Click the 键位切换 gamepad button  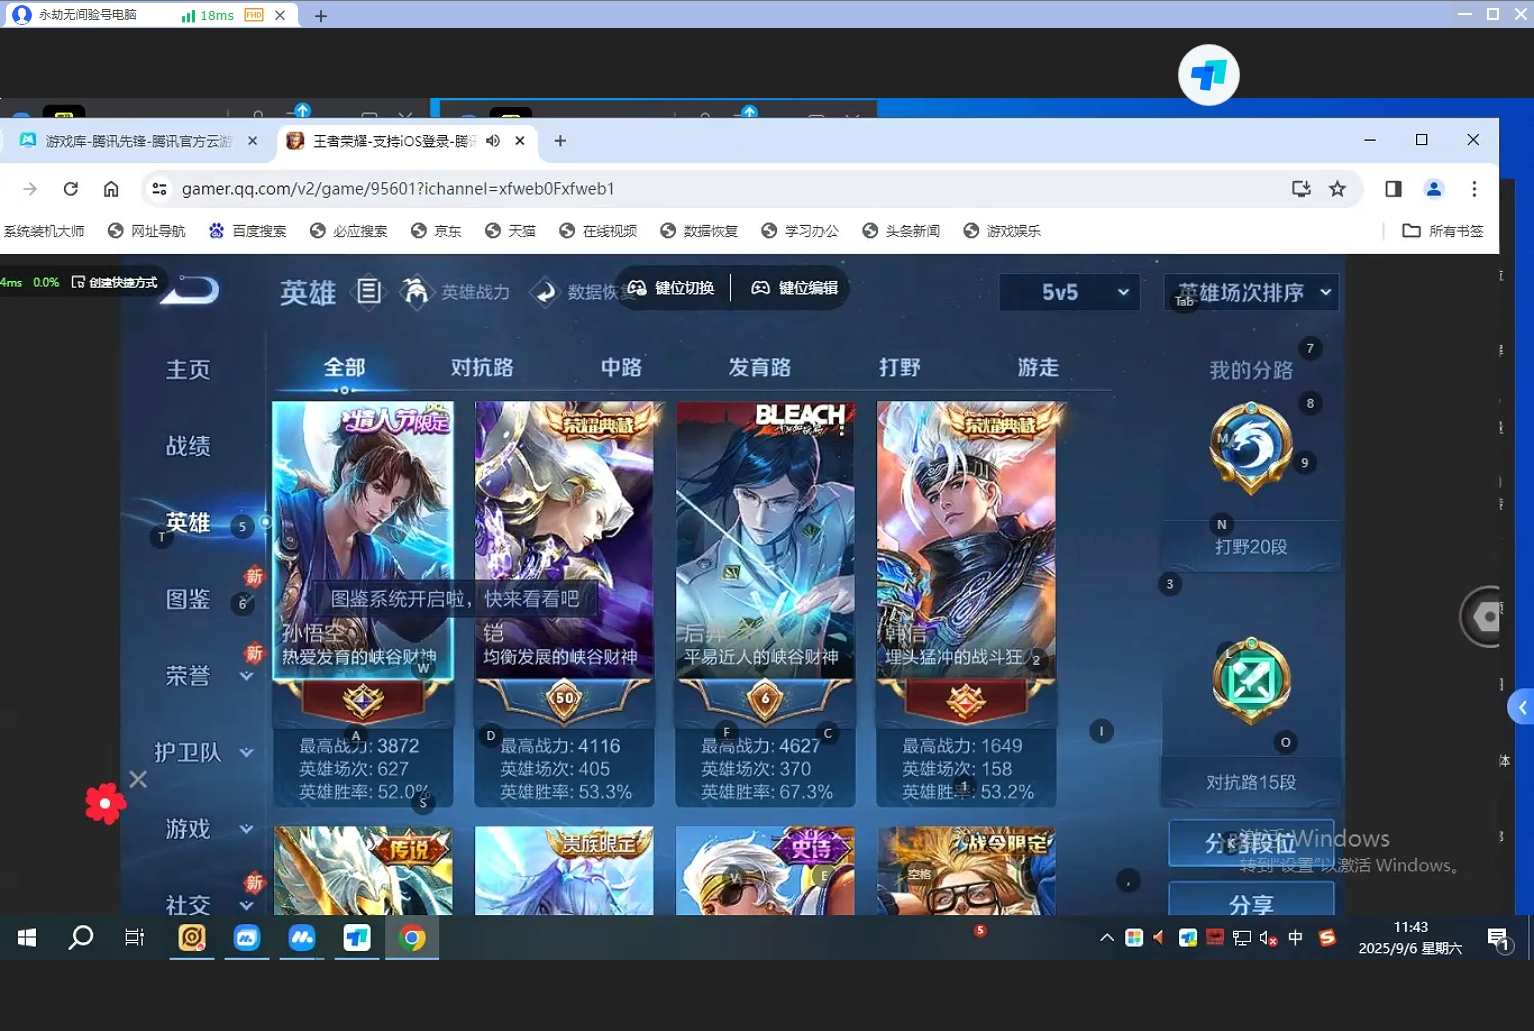tap(671, 288)
